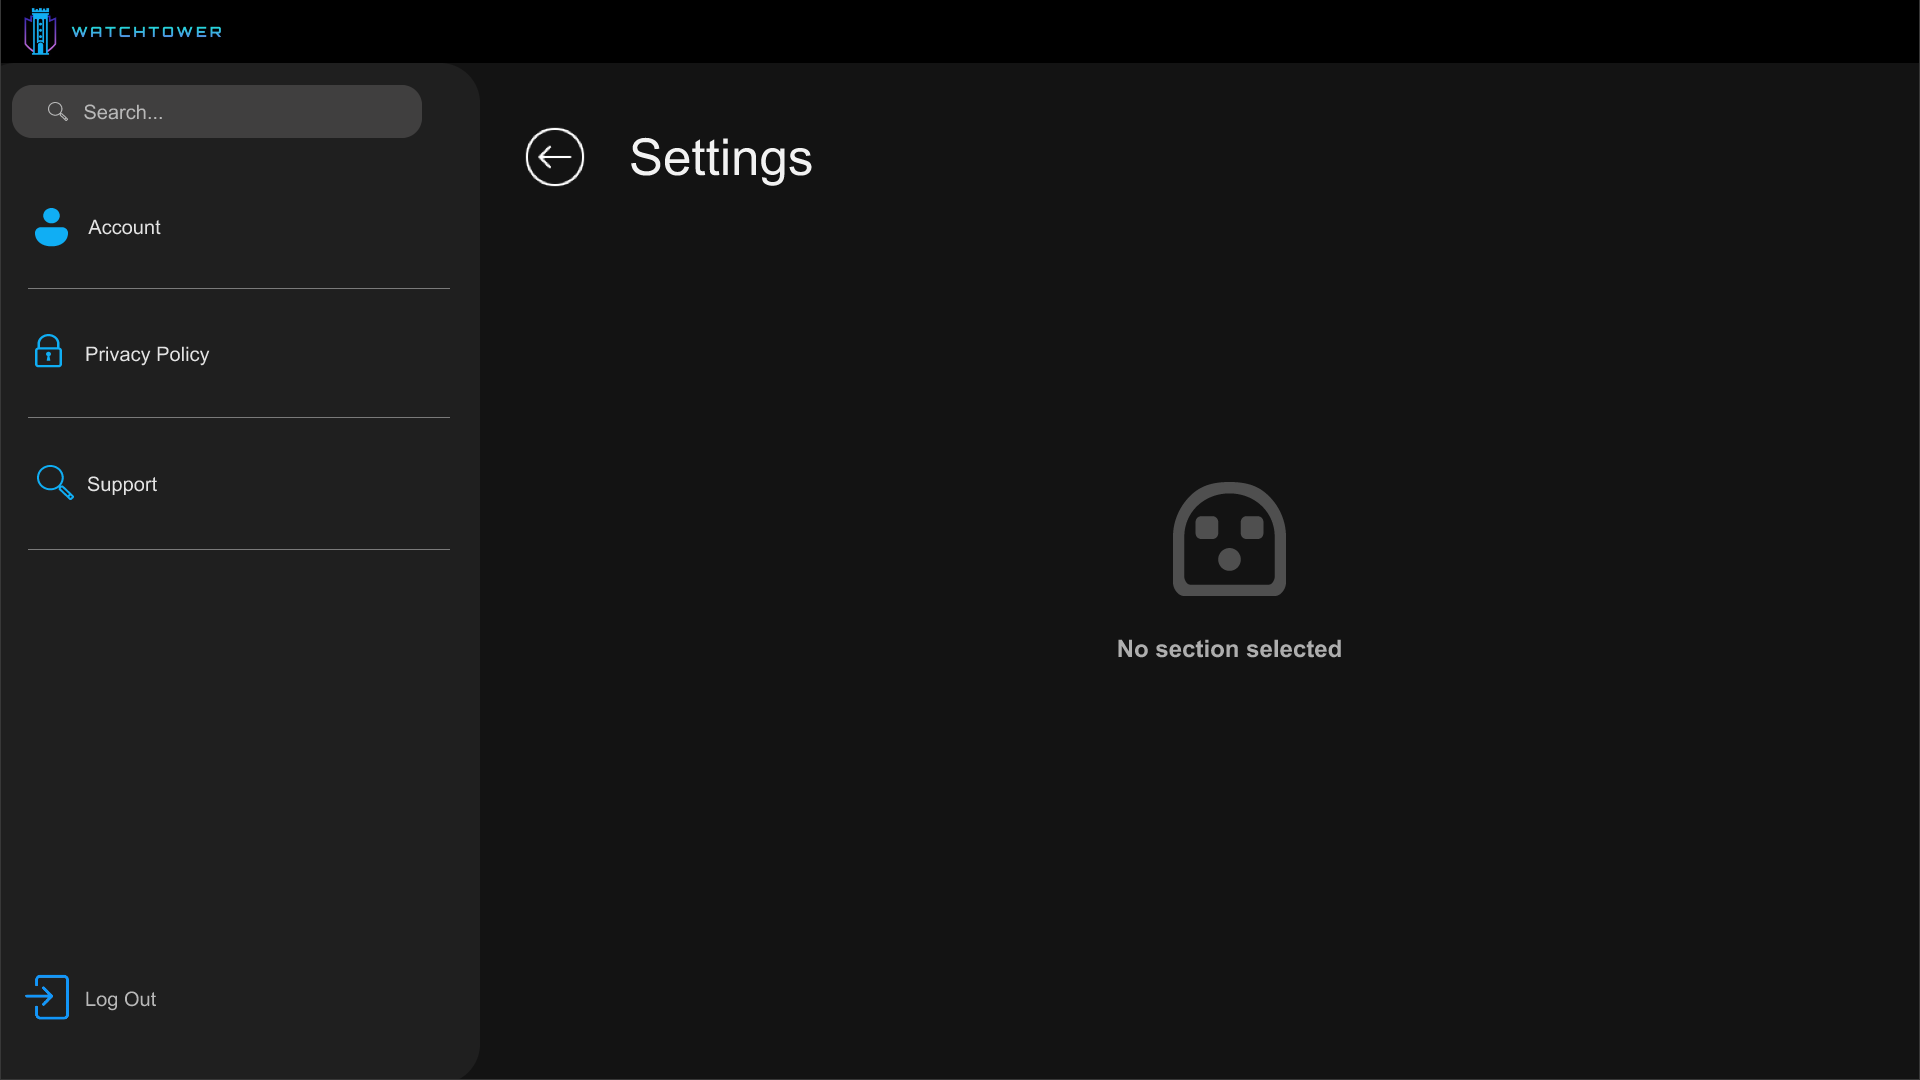1920x1080 pixels.
Task: Go back using the circled left arrow
Action: click(555, 157)
